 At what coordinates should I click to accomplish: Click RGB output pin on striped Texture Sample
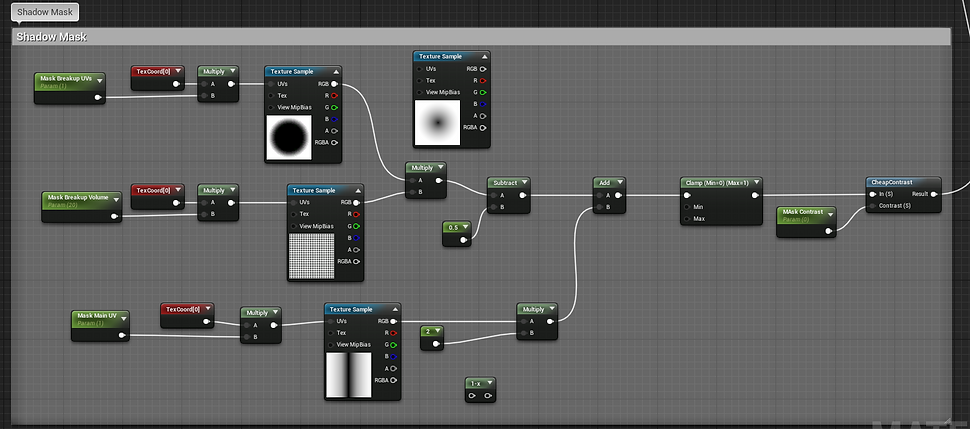click(393, 321)
